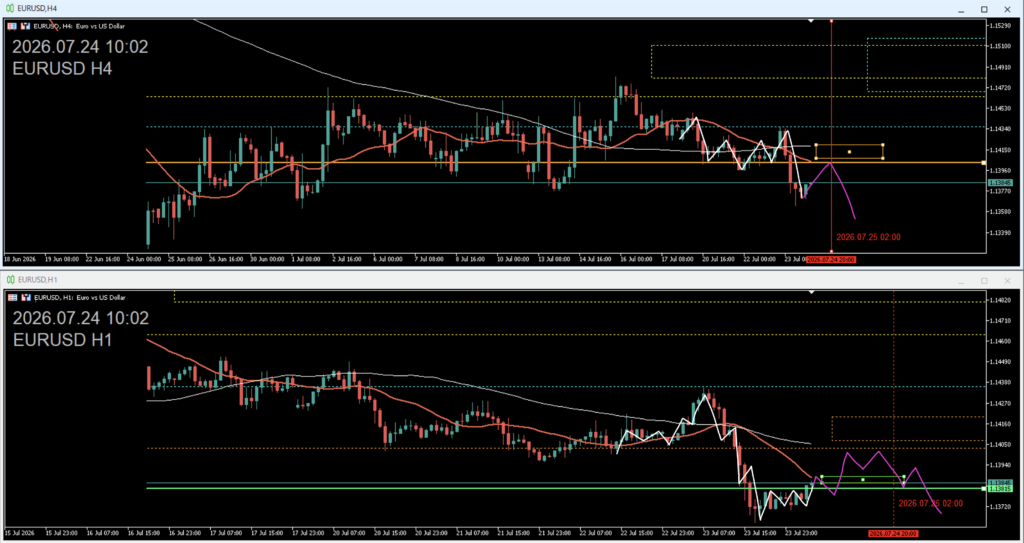Maximize the EURUSD,H4 chart window

(984, 8)
